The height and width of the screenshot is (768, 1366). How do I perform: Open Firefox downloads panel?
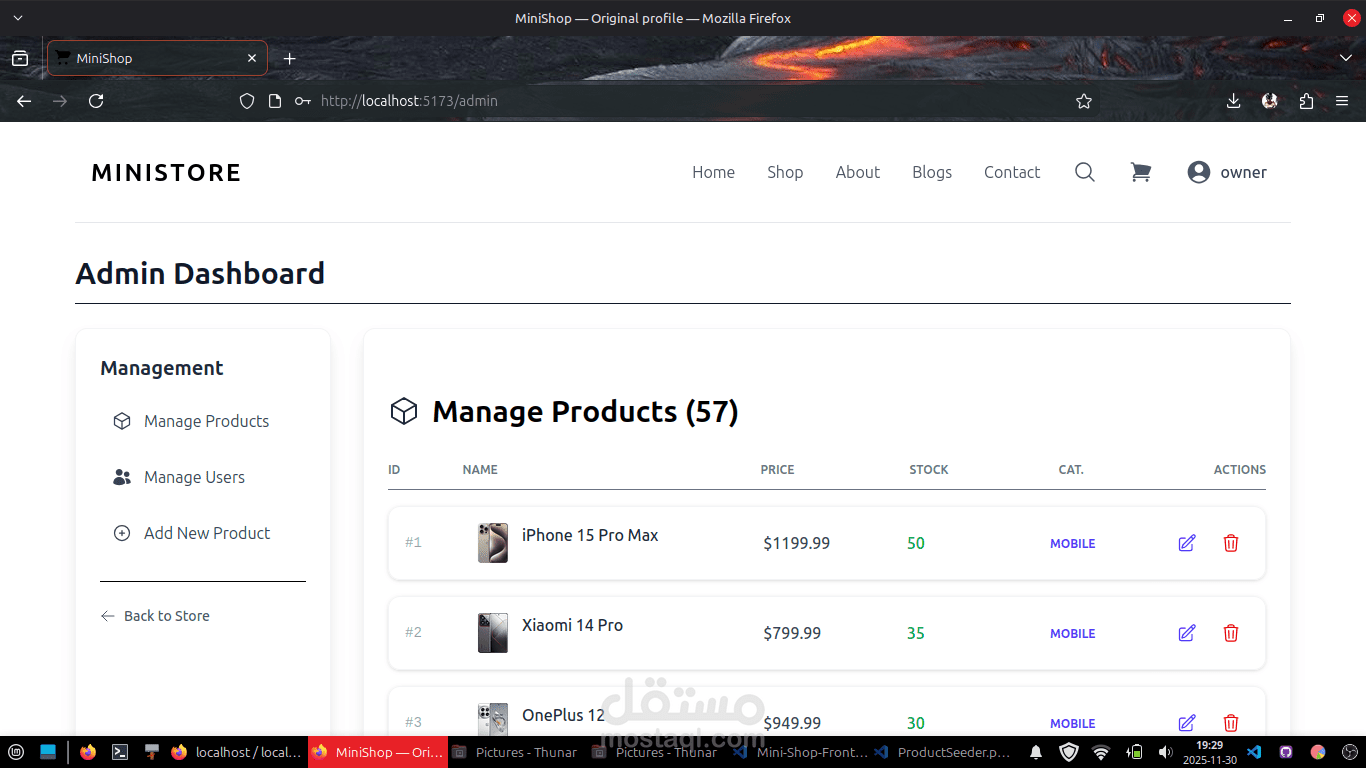pos(1233,101)
